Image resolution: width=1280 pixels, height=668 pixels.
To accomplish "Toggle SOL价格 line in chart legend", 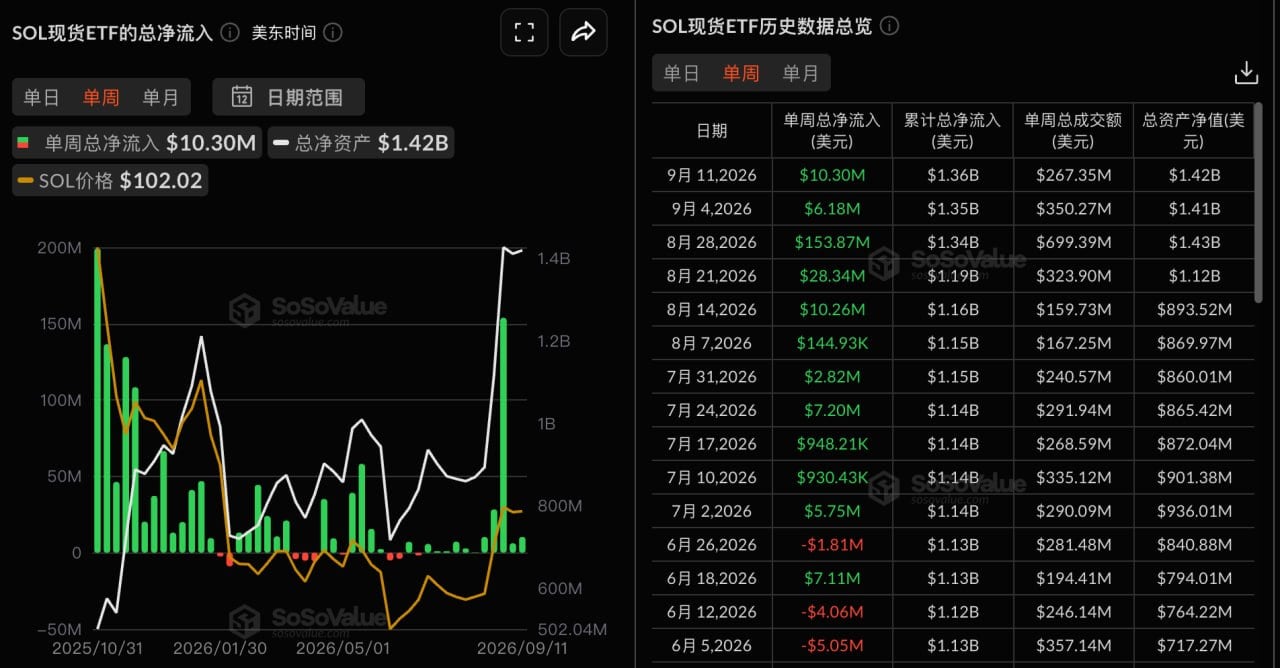I will [110, 181].
